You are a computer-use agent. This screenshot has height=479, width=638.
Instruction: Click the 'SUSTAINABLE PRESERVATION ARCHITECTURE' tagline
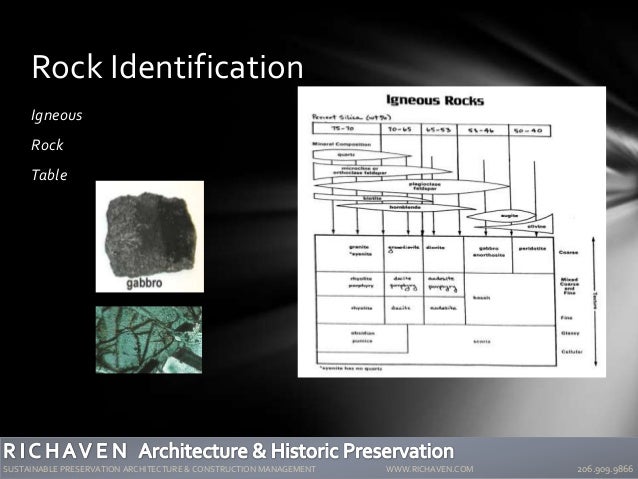[x=159, y=469]
